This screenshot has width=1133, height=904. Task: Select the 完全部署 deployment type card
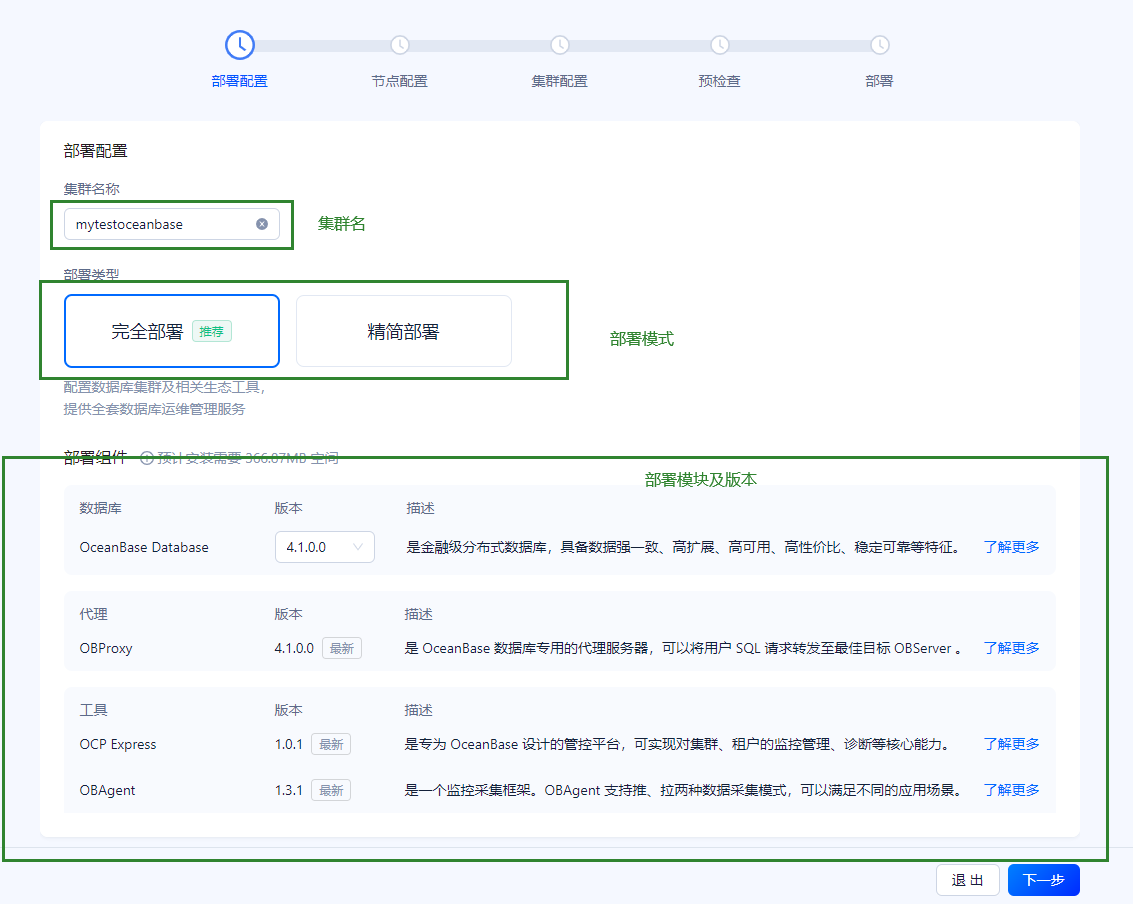(172, 331)
